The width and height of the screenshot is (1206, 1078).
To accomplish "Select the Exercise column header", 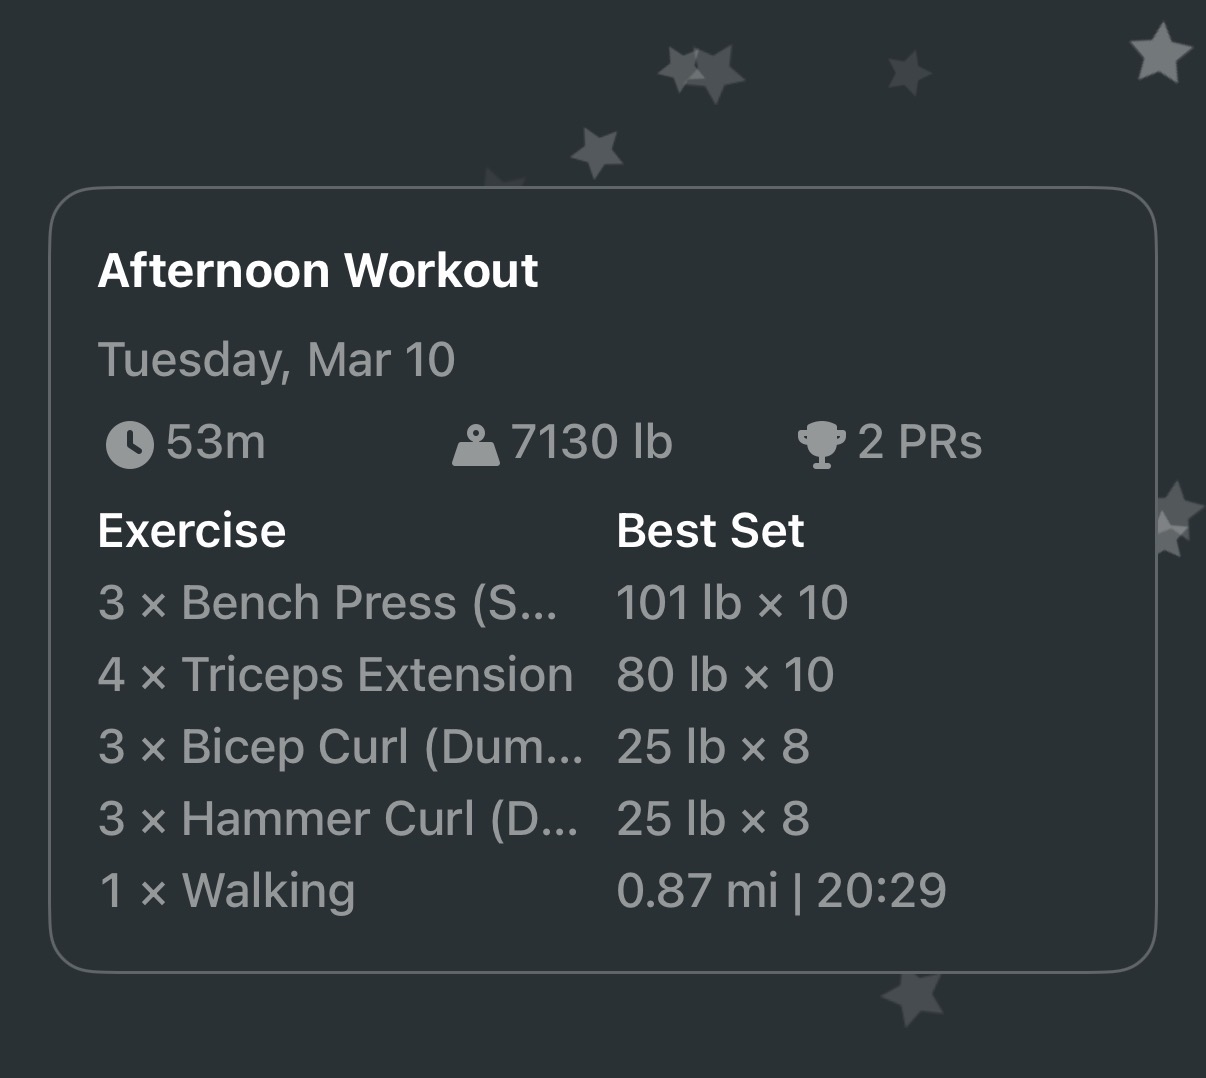I will (x=191, y=530).
